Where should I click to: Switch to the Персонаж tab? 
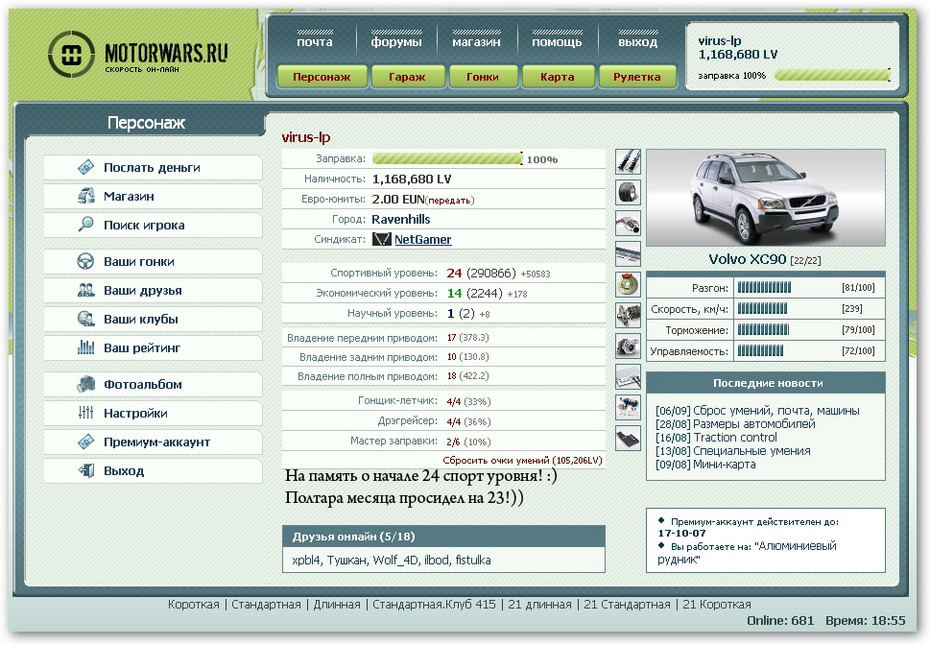point(321,77)
